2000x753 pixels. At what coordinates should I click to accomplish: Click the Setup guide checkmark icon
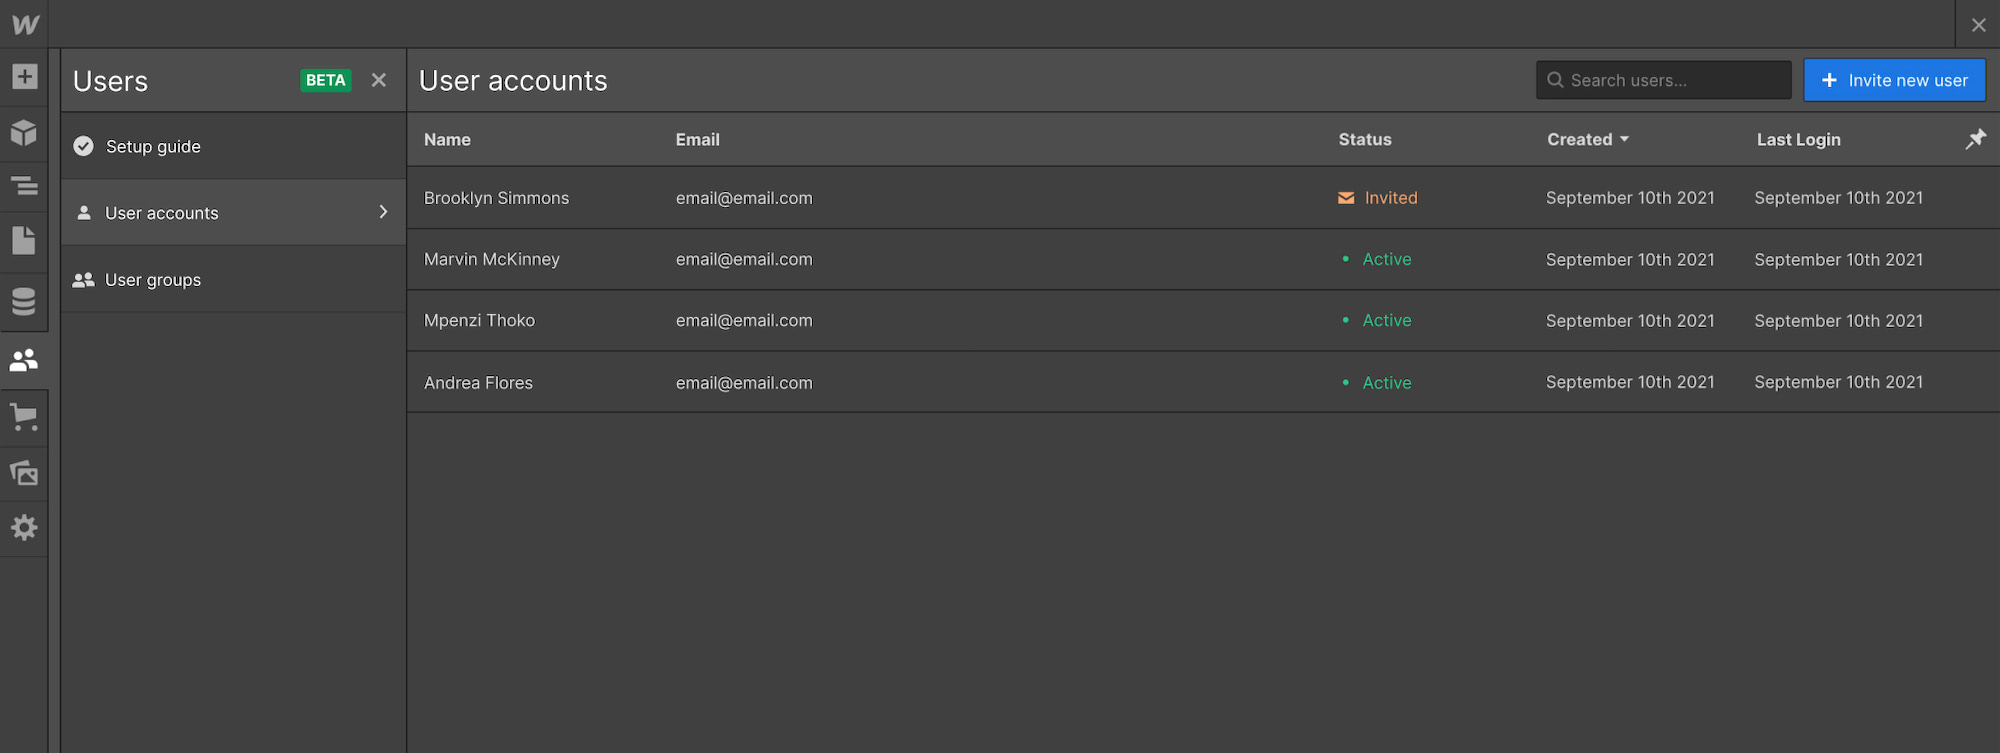pos(84,146)
